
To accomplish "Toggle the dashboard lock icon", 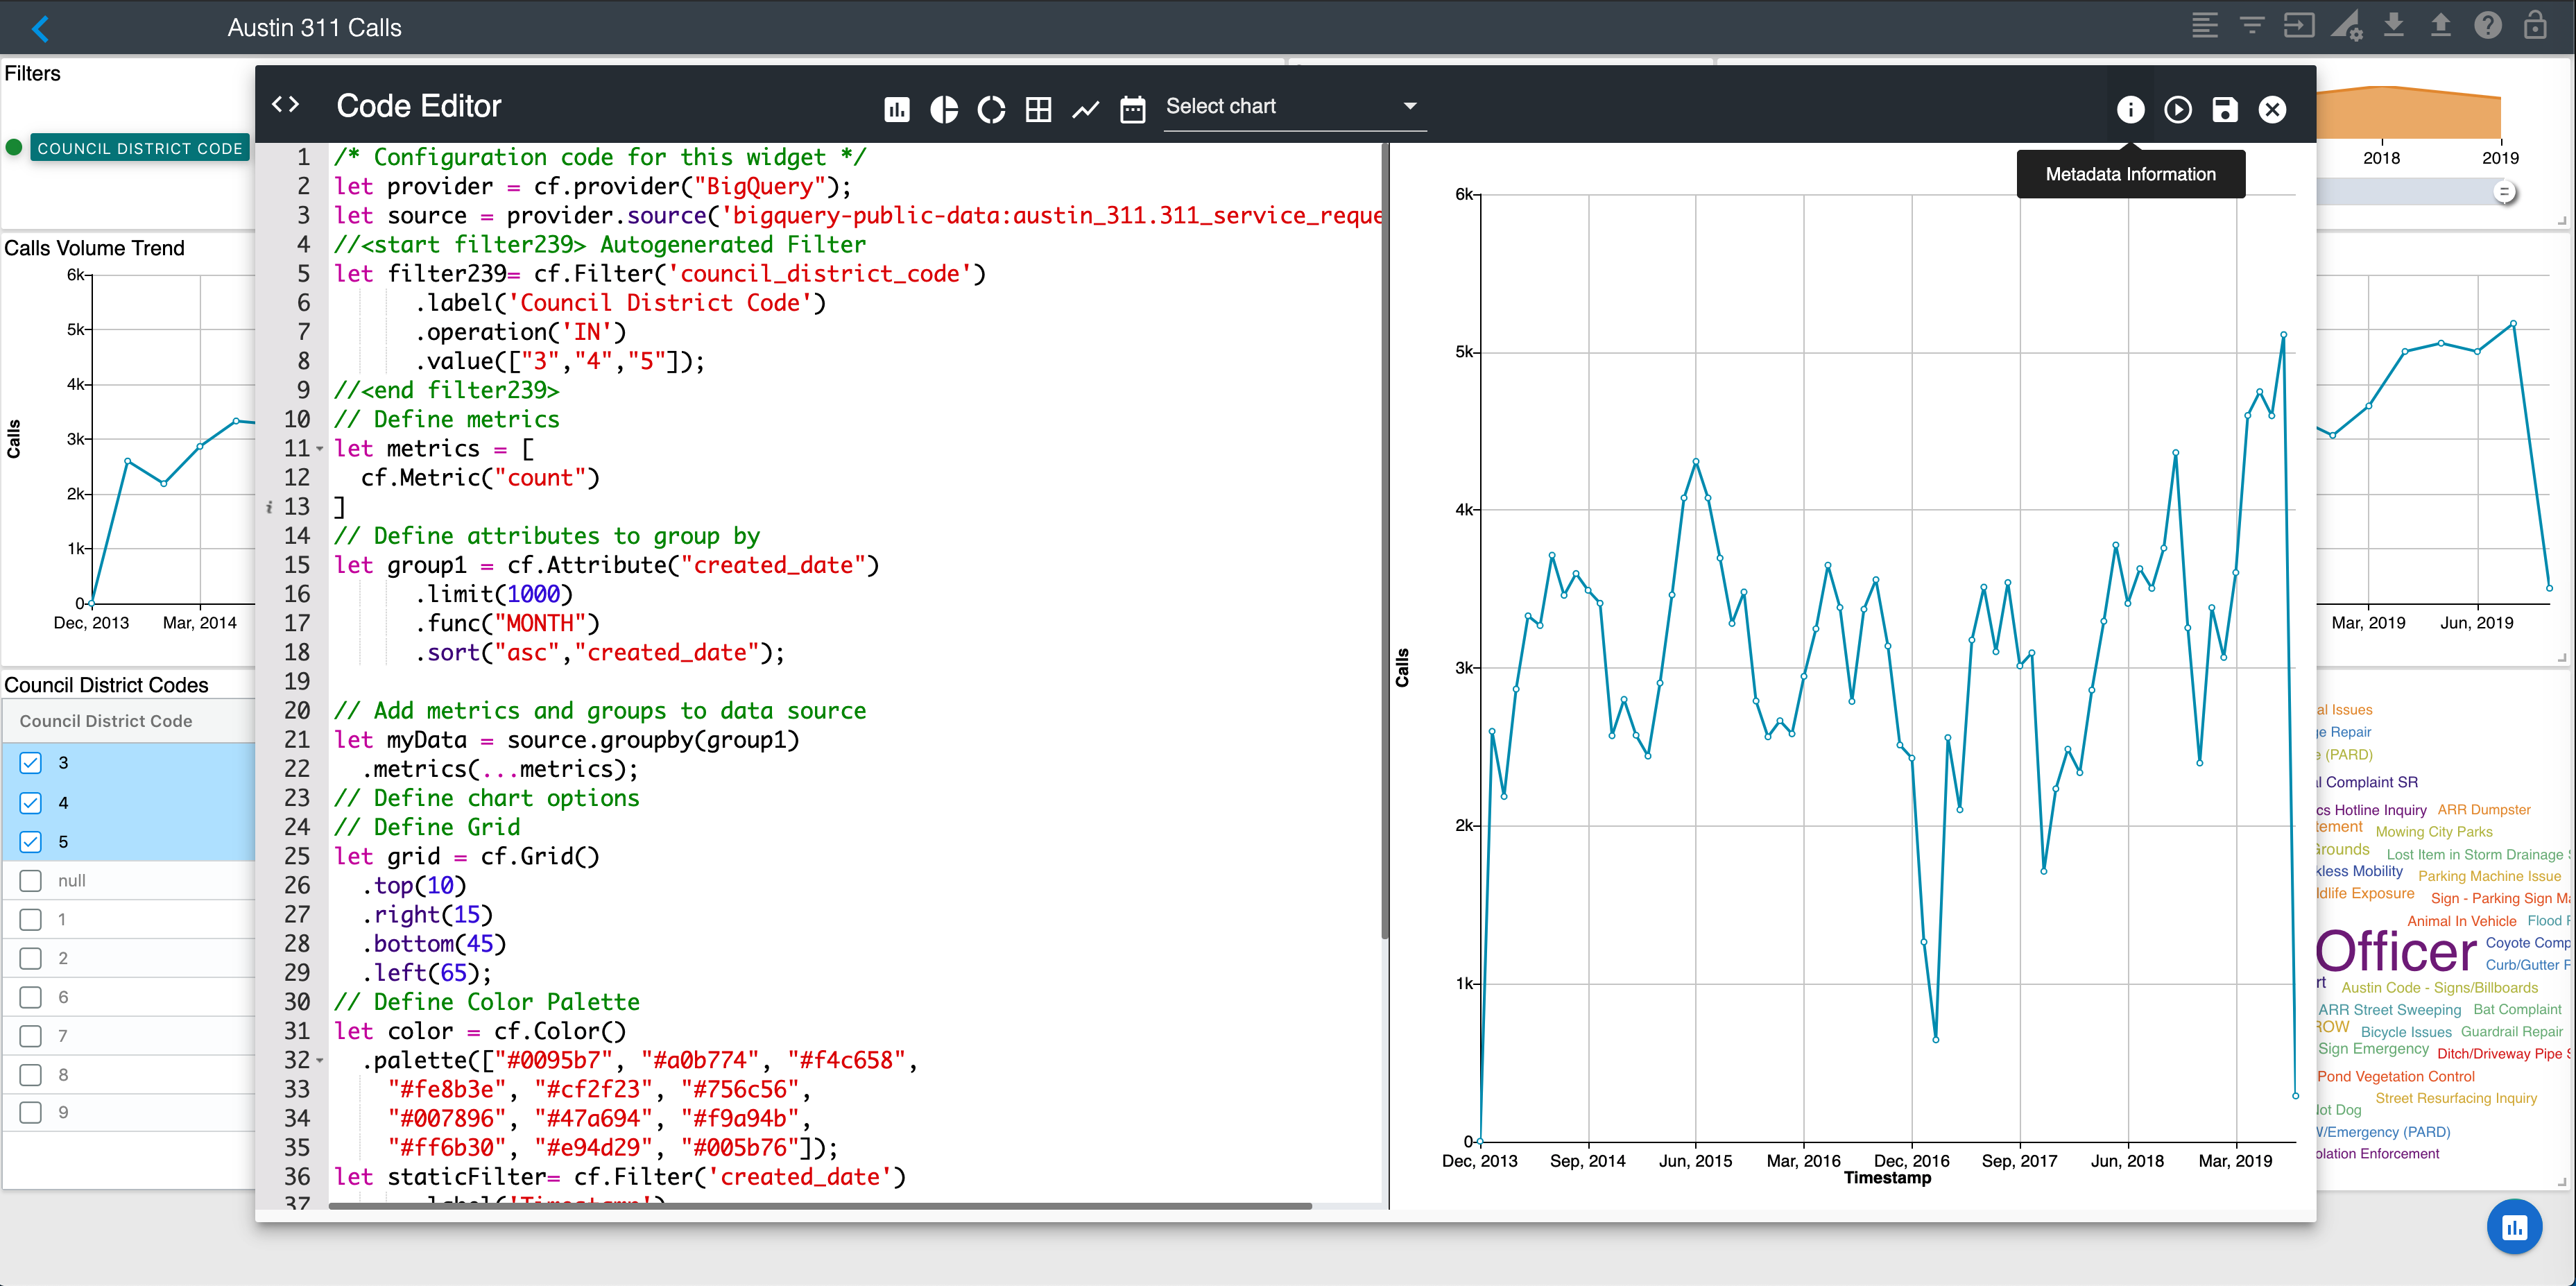I will click(x=2535, y=25).
